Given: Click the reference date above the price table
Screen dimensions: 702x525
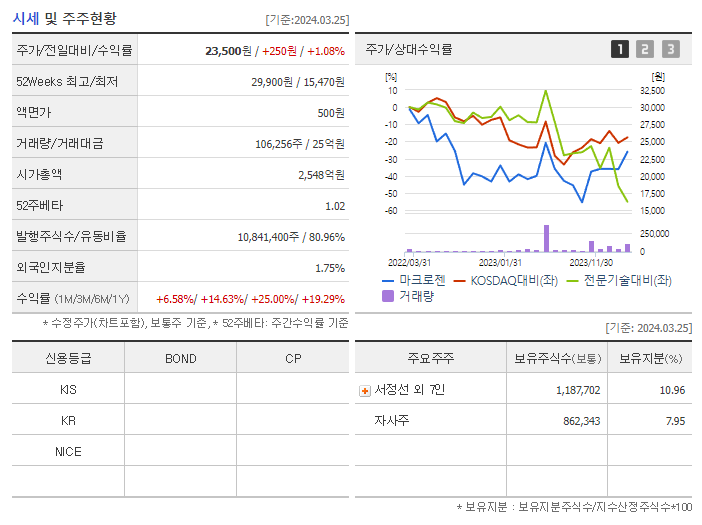Looking at the screenshot, I should point(307,20).
